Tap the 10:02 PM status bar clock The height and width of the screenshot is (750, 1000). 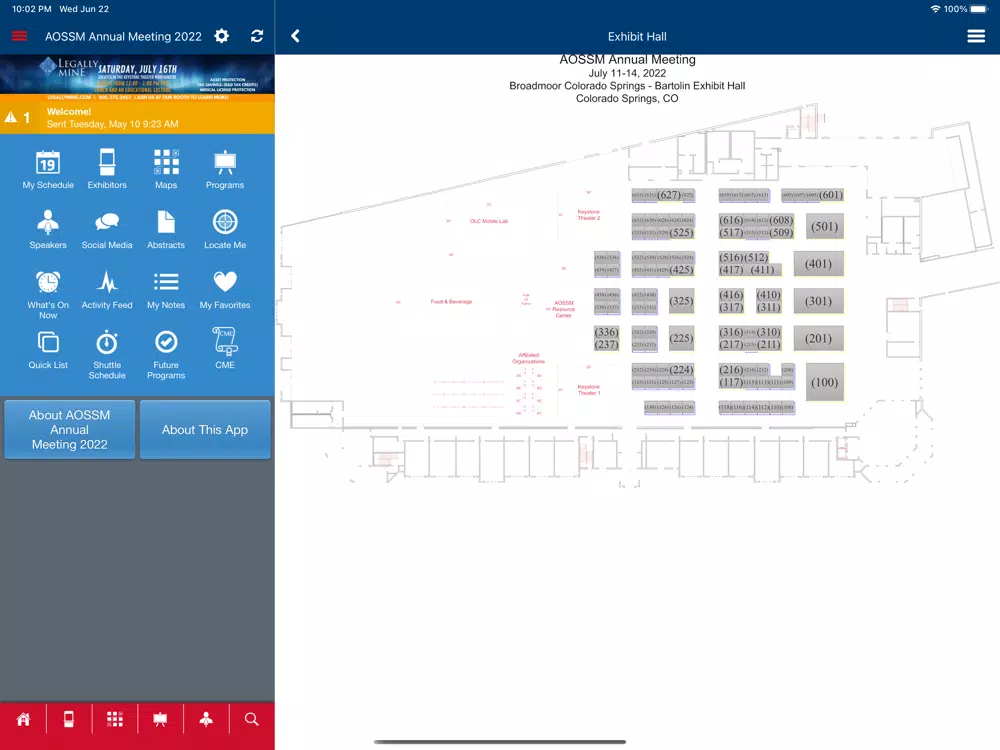click(32, 9)
